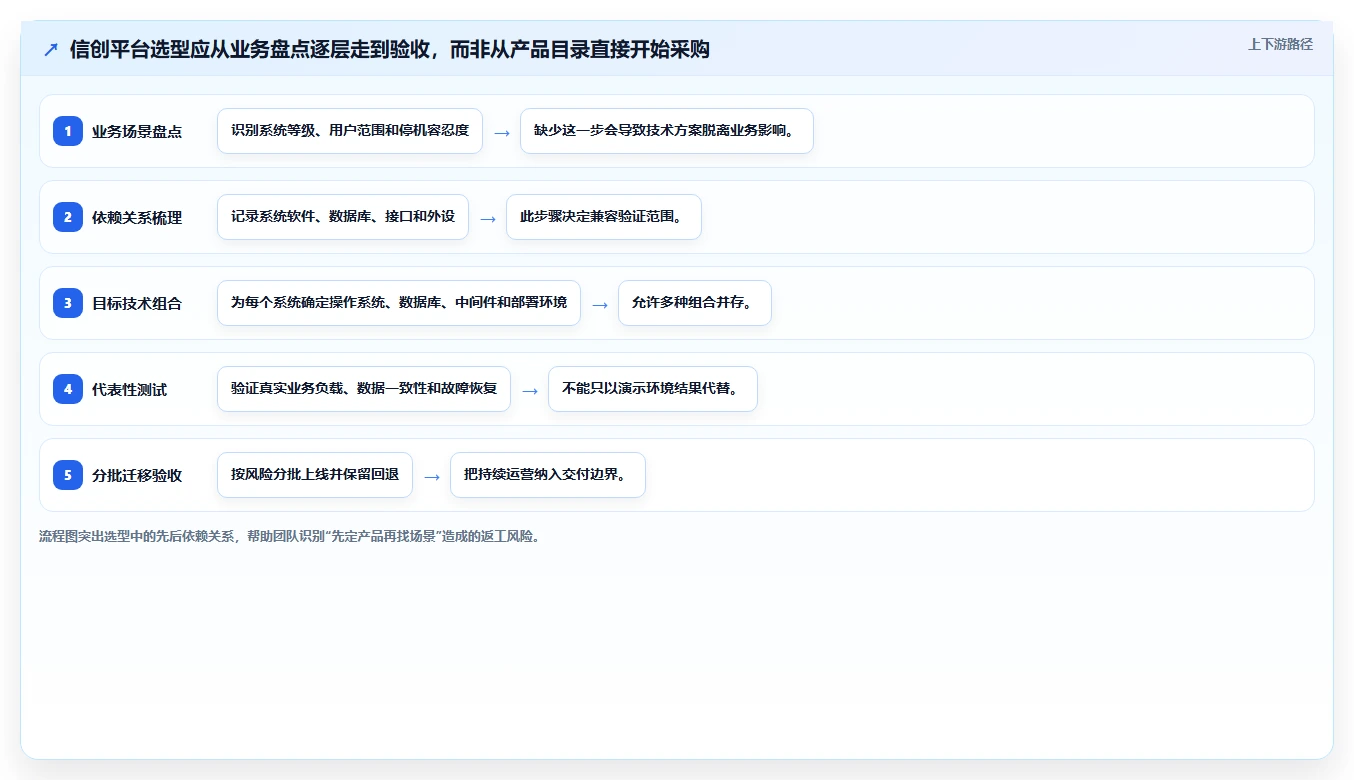Click the 分批迁移验收 step label
The image size is (1354, 780).
[137, 476]
